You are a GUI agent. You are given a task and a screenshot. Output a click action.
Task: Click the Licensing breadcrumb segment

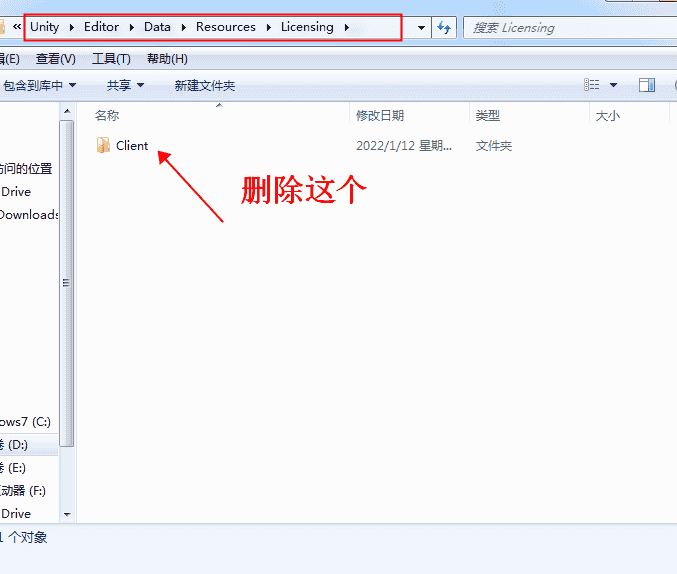point(307,27)
